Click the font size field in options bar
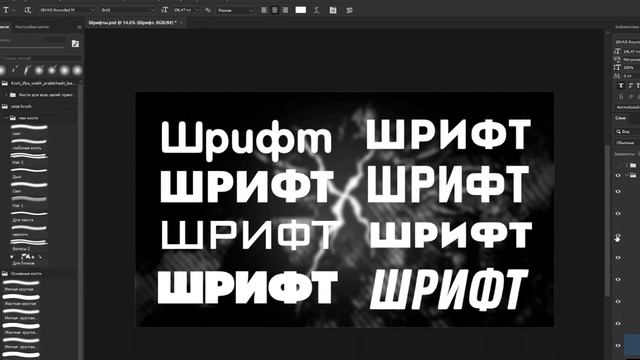Screen dimensions: 640x360 tap(182, 10)
